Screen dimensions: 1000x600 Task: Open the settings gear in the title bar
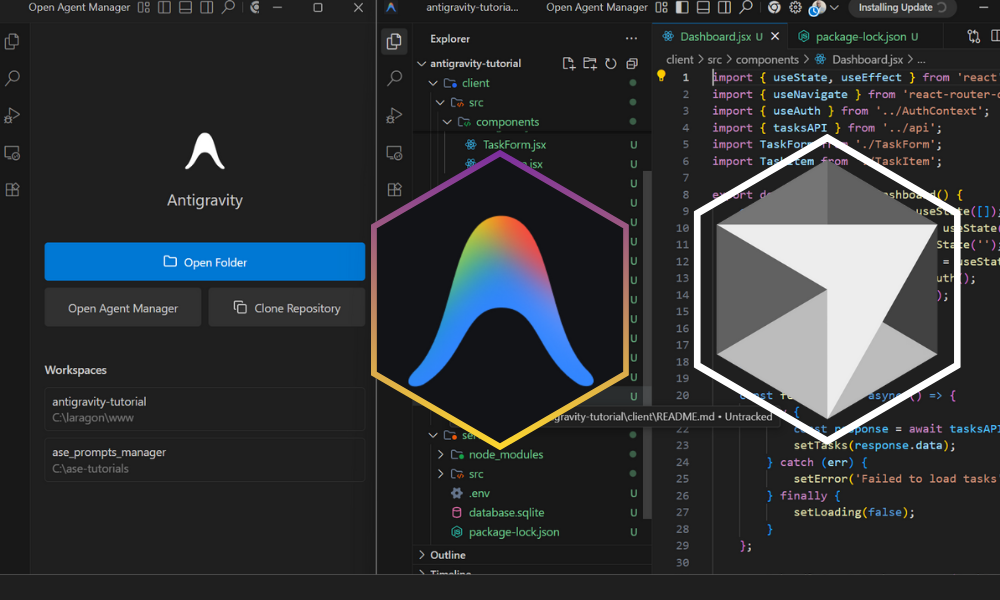[x=796, y=8]
